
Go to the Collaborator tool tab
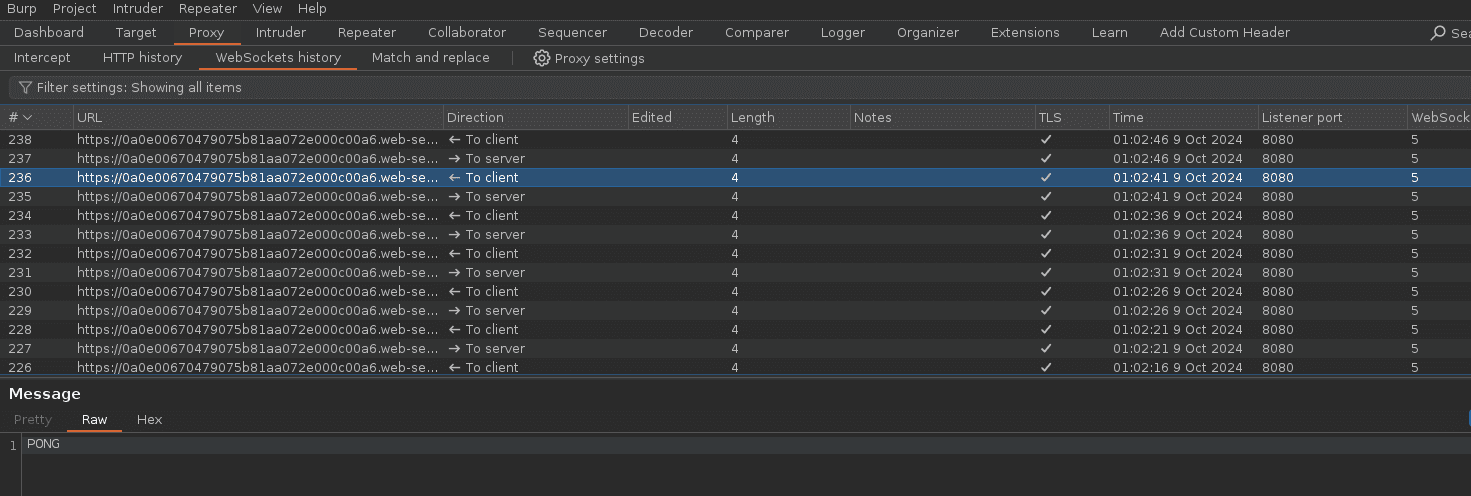467,33
